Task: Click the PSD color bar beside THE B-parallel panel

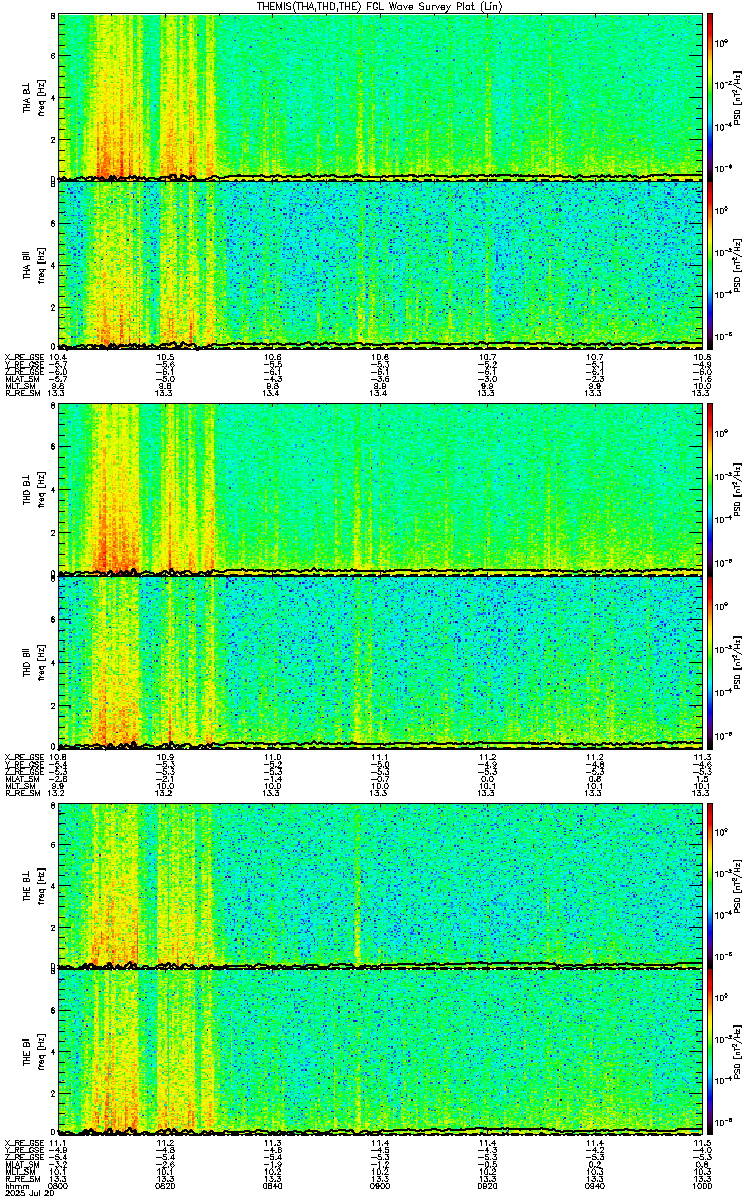Action: [711, 1053]
